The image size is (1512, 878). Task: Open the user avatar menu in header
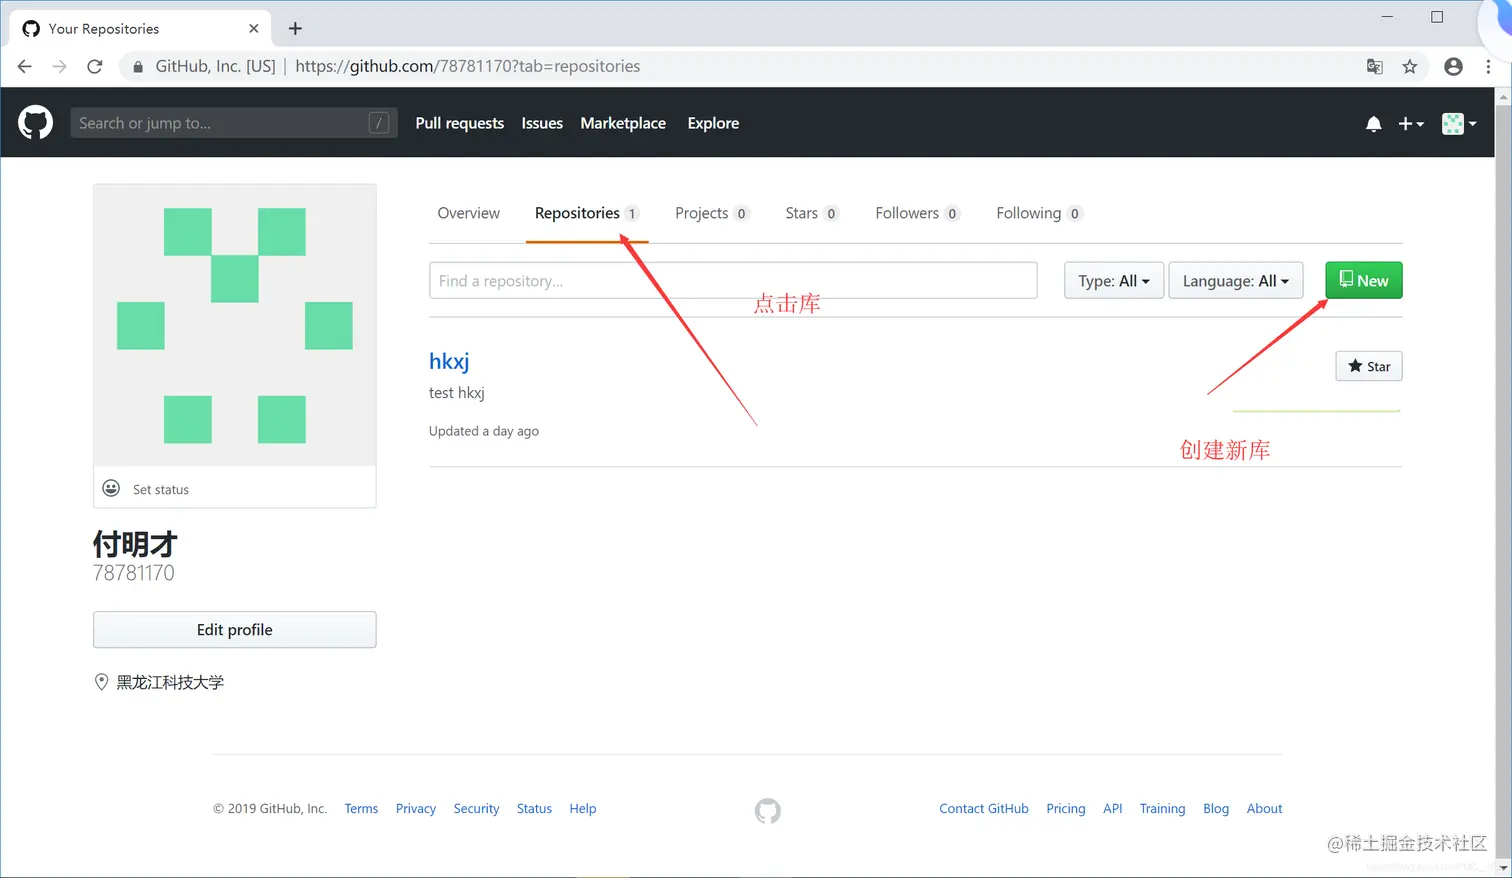point(1459,124)
